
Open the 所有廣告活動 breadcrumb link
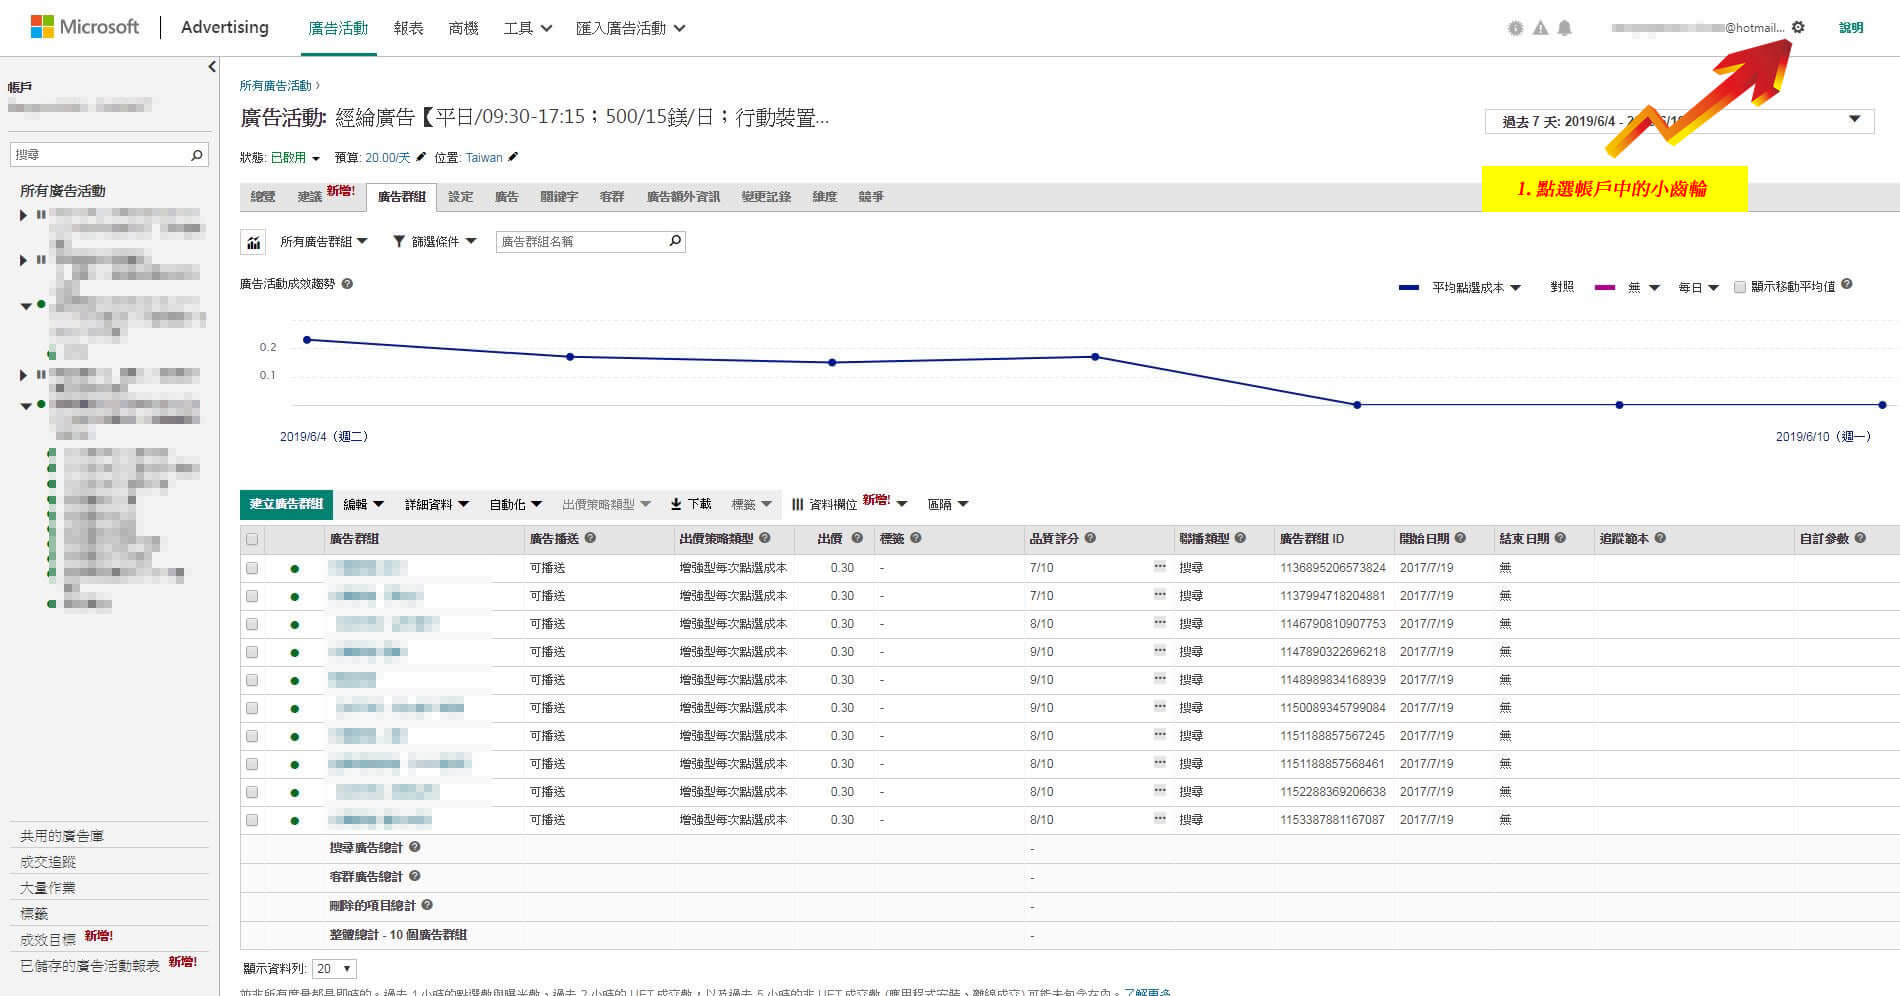tap(275, 86)
